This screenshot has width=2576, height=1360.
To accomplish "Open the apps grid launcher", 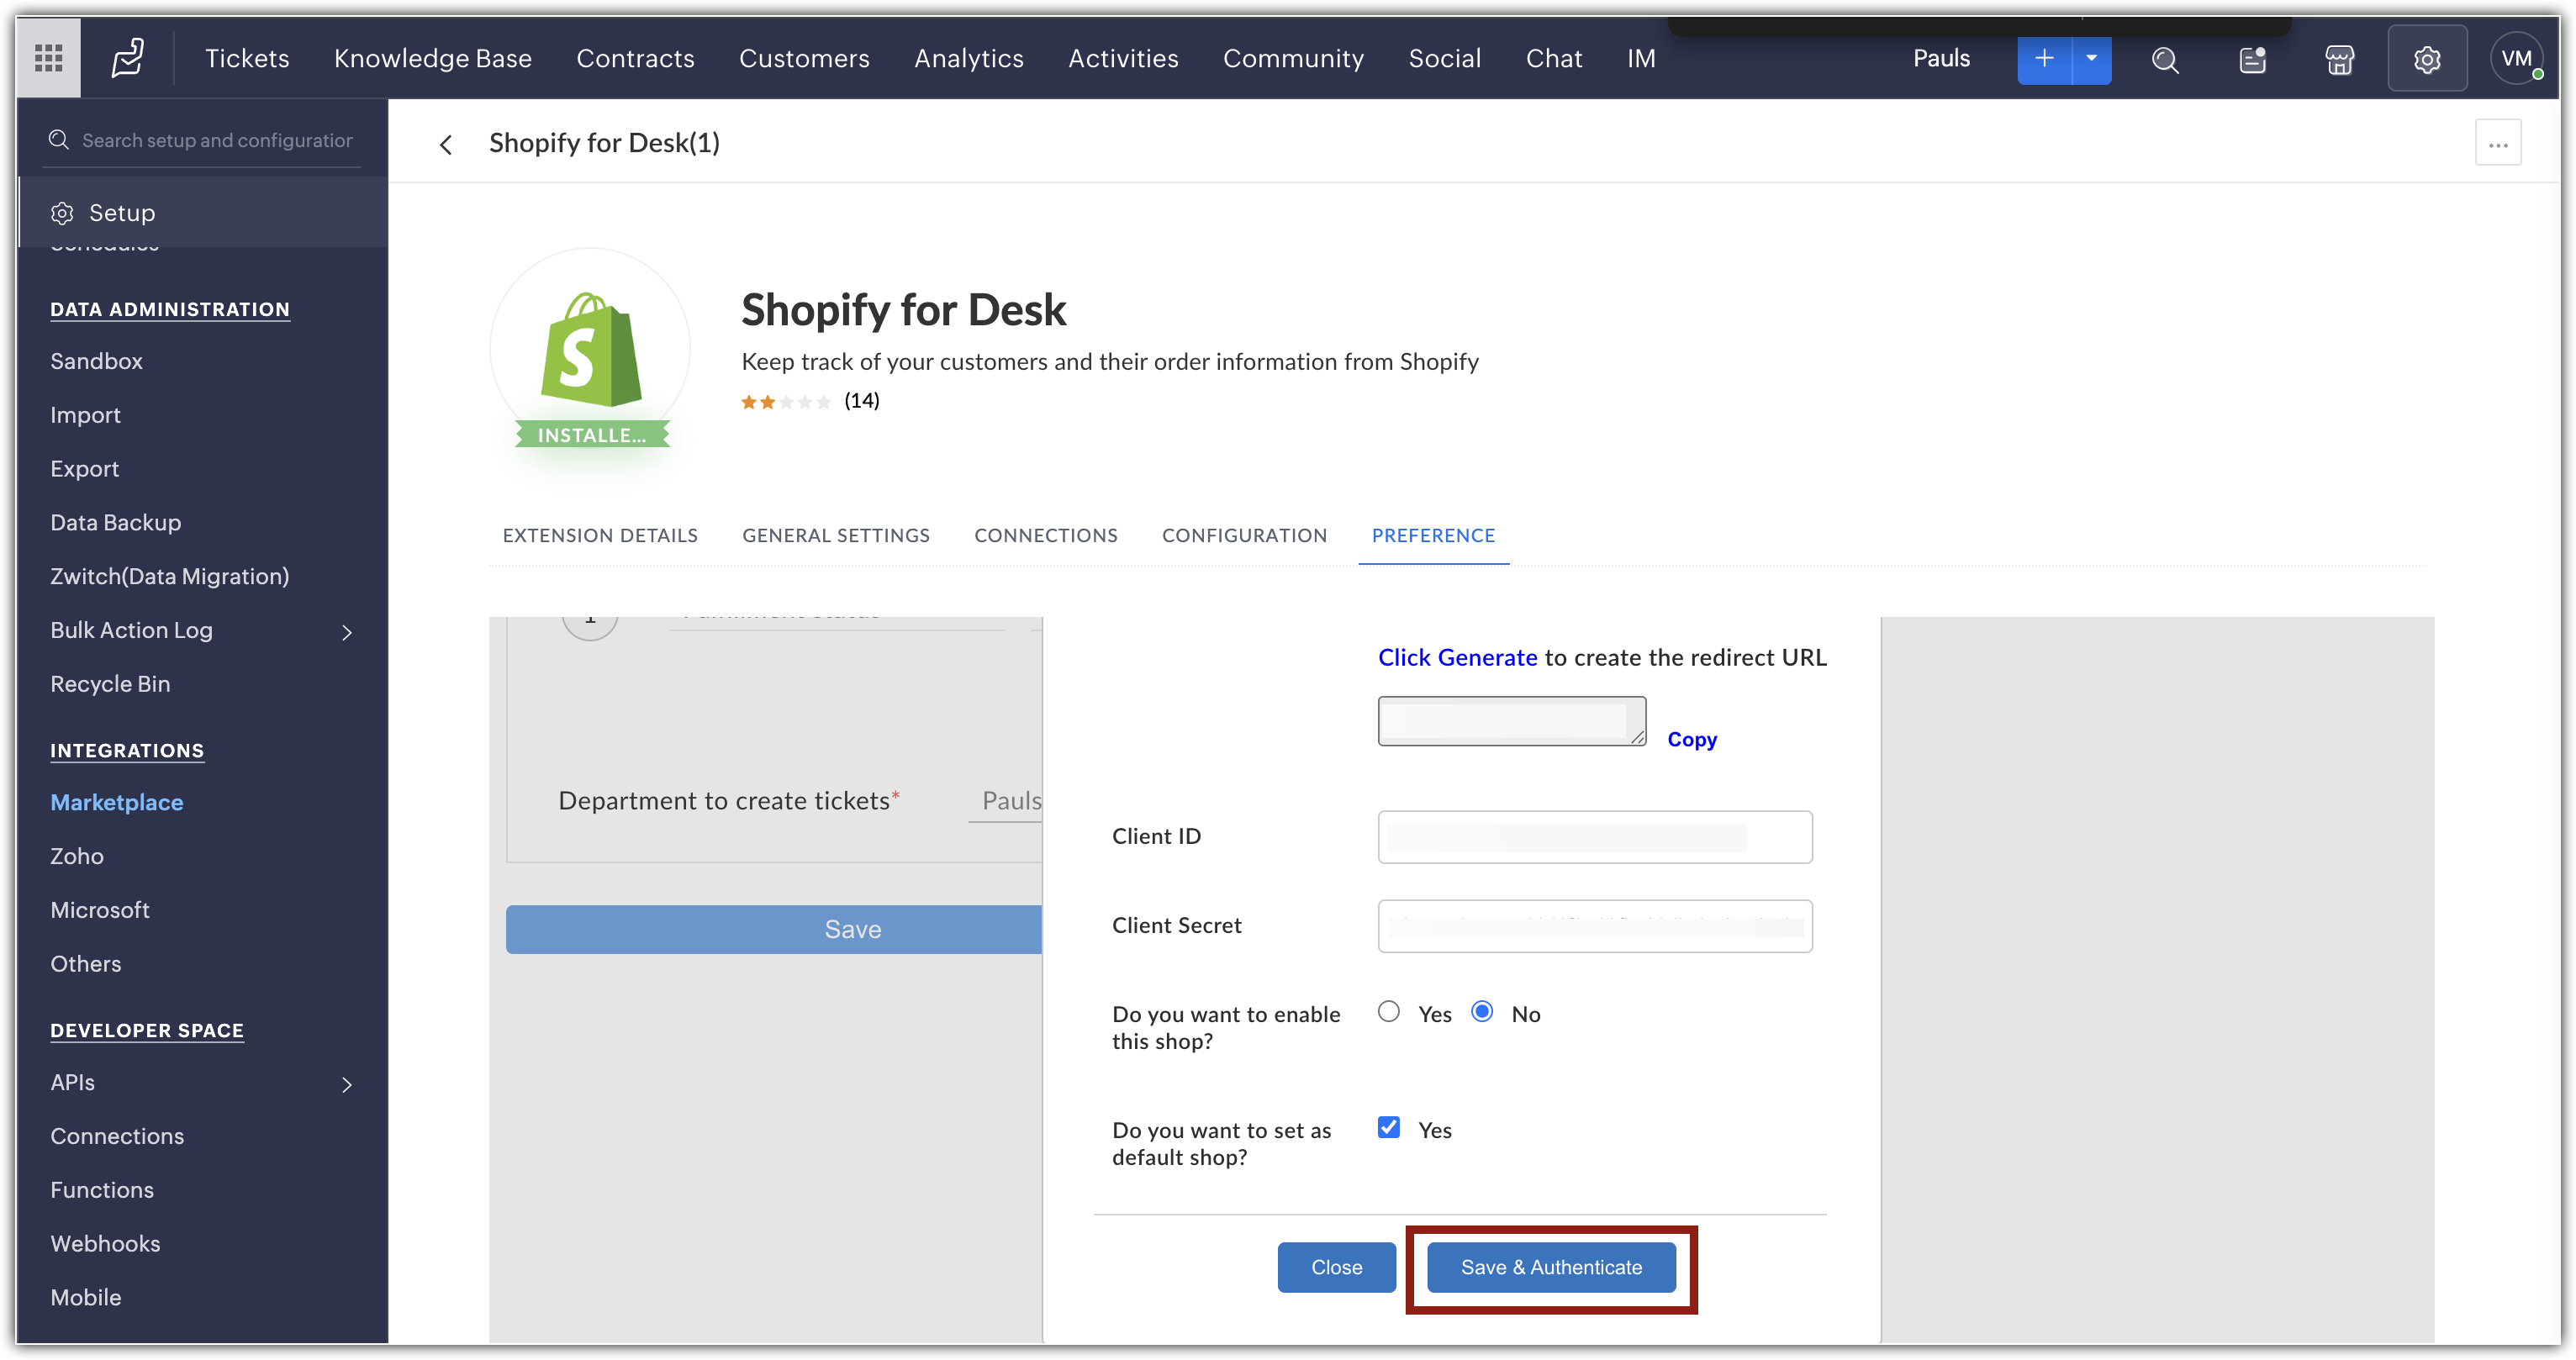I will tap(48, 58).
